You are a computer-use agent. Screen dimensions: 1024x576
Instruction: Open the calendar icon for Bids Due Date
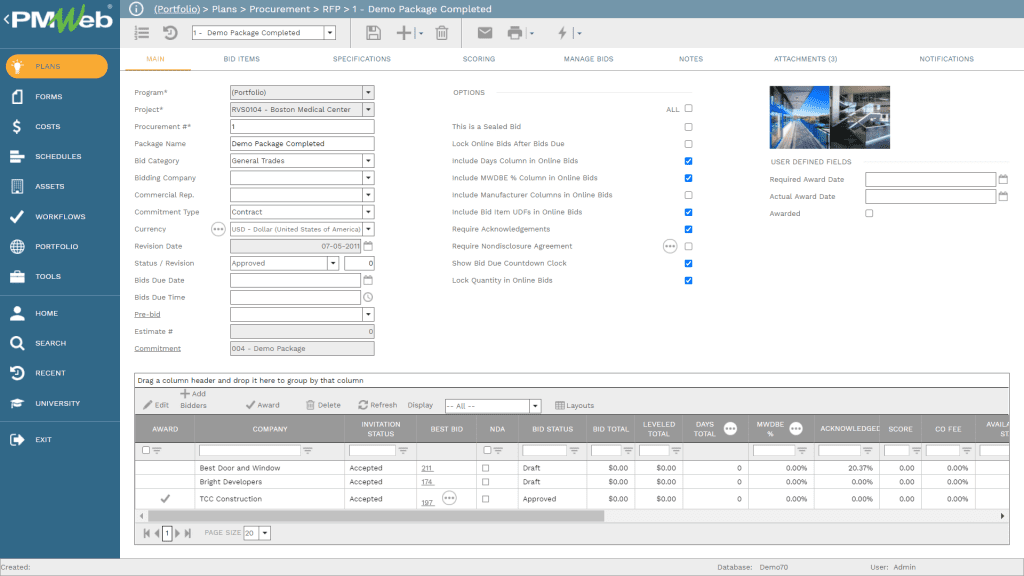(368, 280)
